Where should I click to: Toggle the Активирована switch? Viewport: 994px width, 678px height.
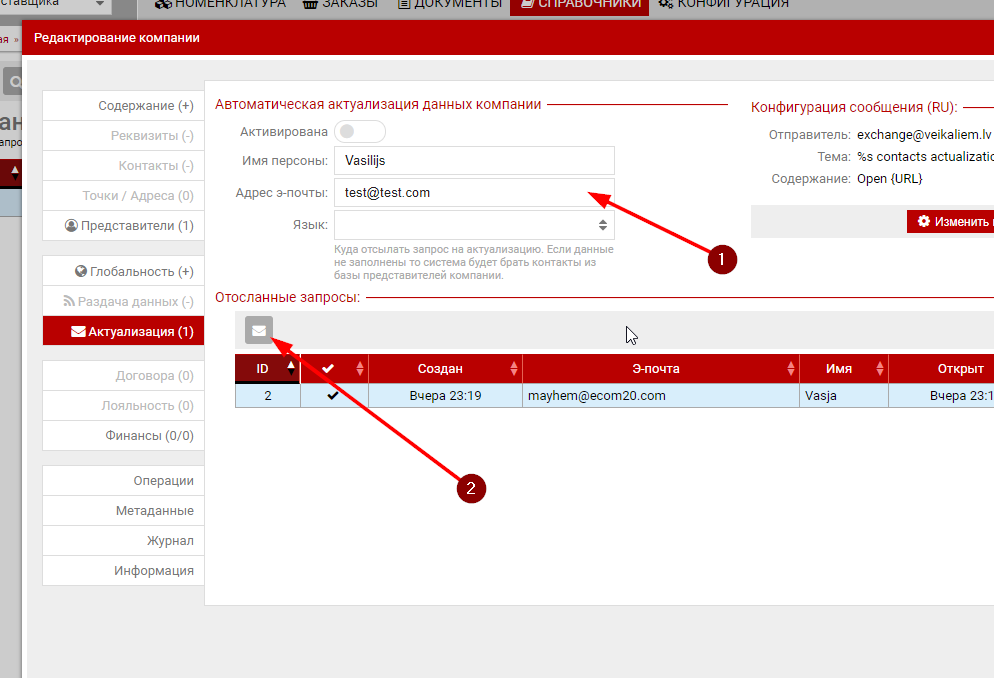360,131
